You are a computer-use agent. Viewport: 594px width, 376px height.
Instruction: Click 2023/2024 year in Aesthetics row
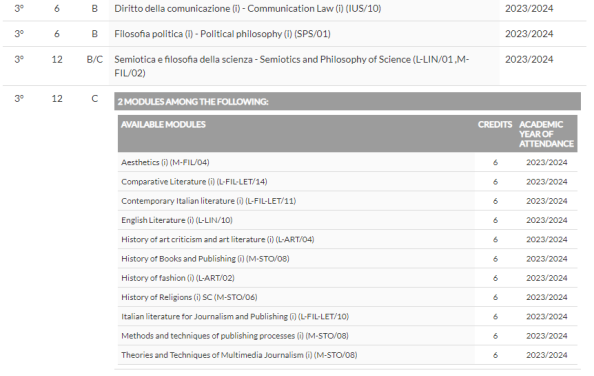(x=546, y=162)
